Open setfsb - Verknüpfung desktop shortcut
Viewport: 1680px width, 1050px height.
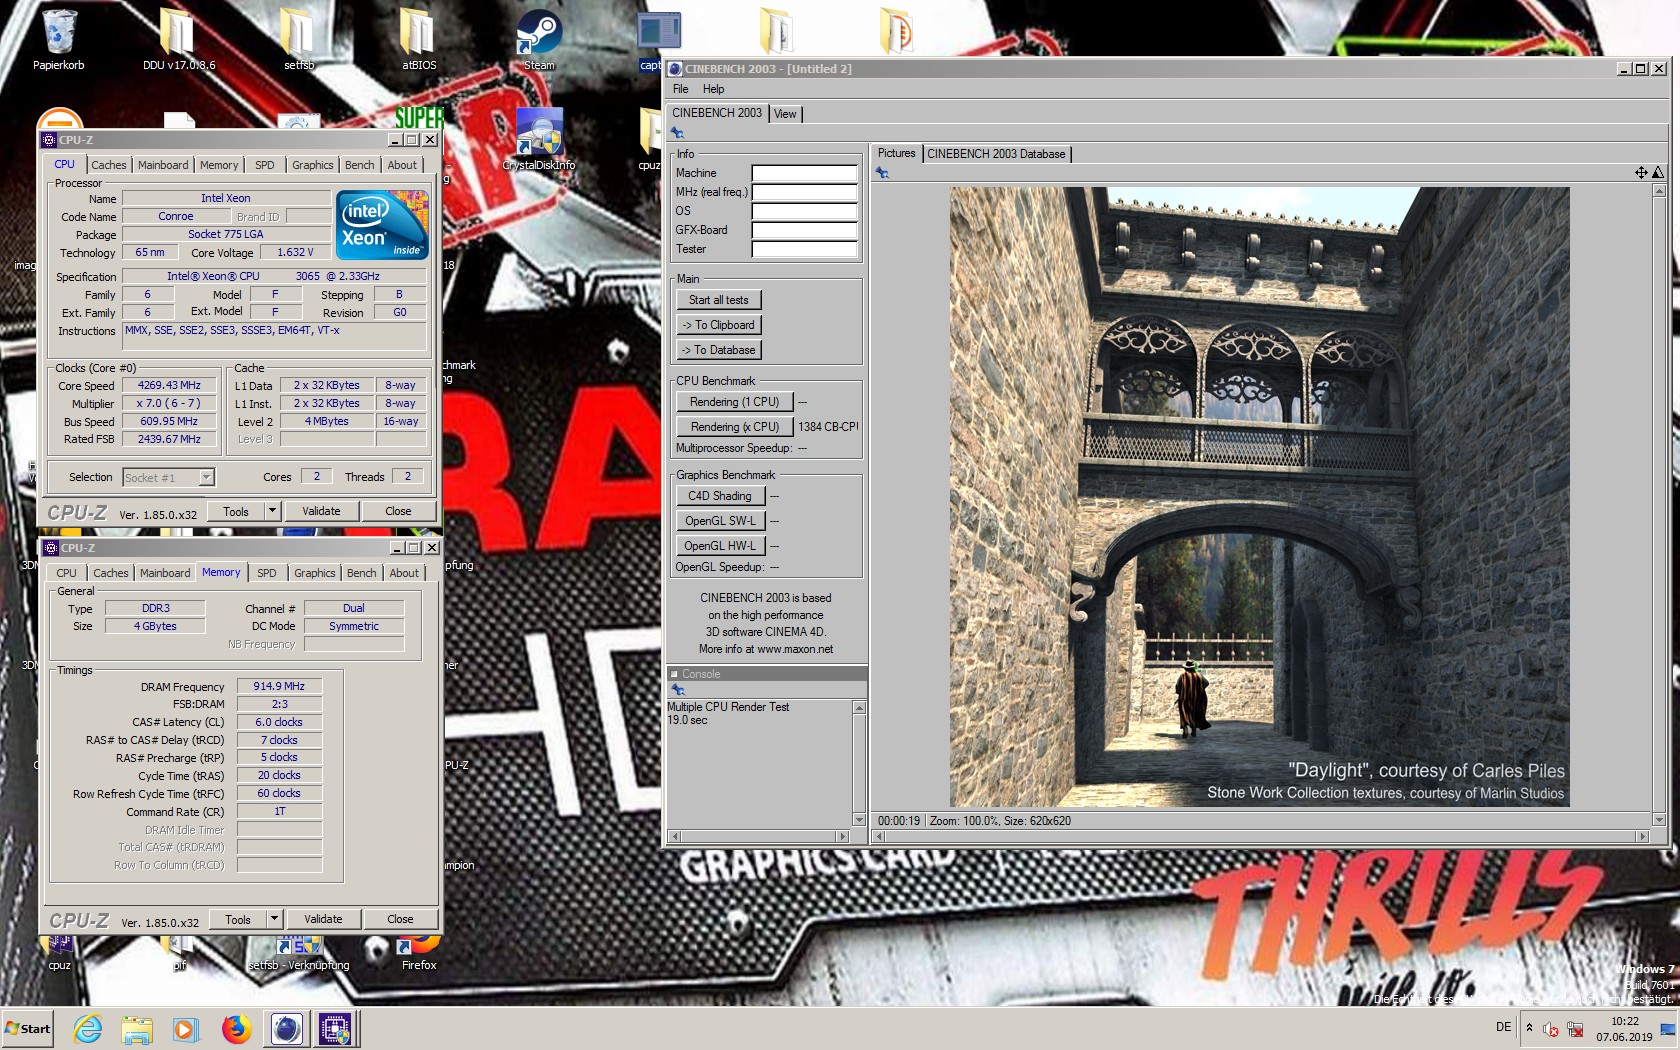pos(299,950)
